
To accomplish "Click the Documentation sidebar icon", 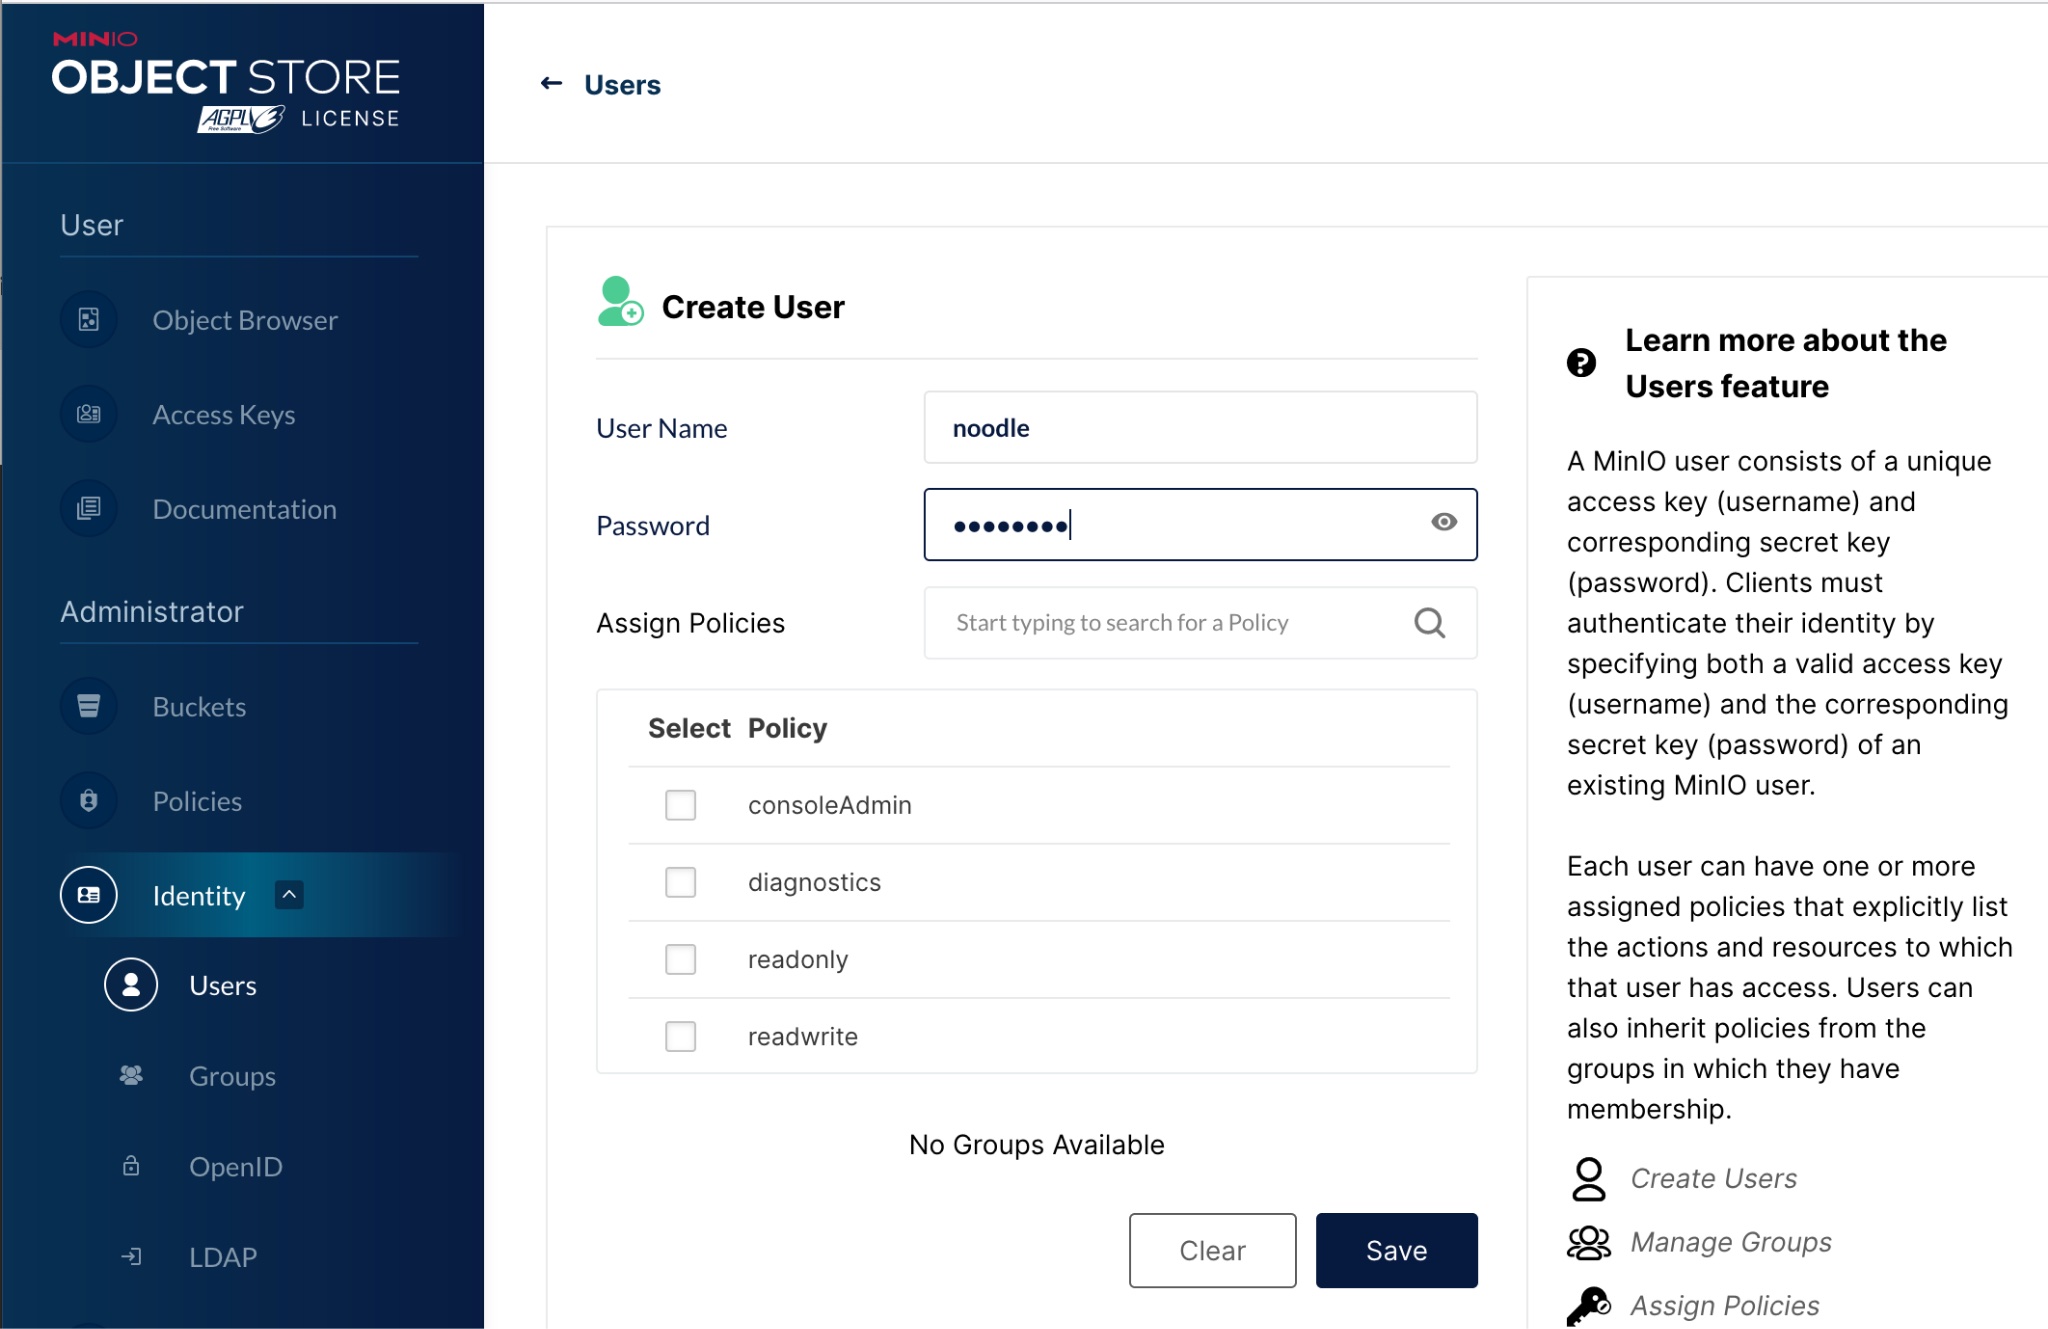I will 89,508.
